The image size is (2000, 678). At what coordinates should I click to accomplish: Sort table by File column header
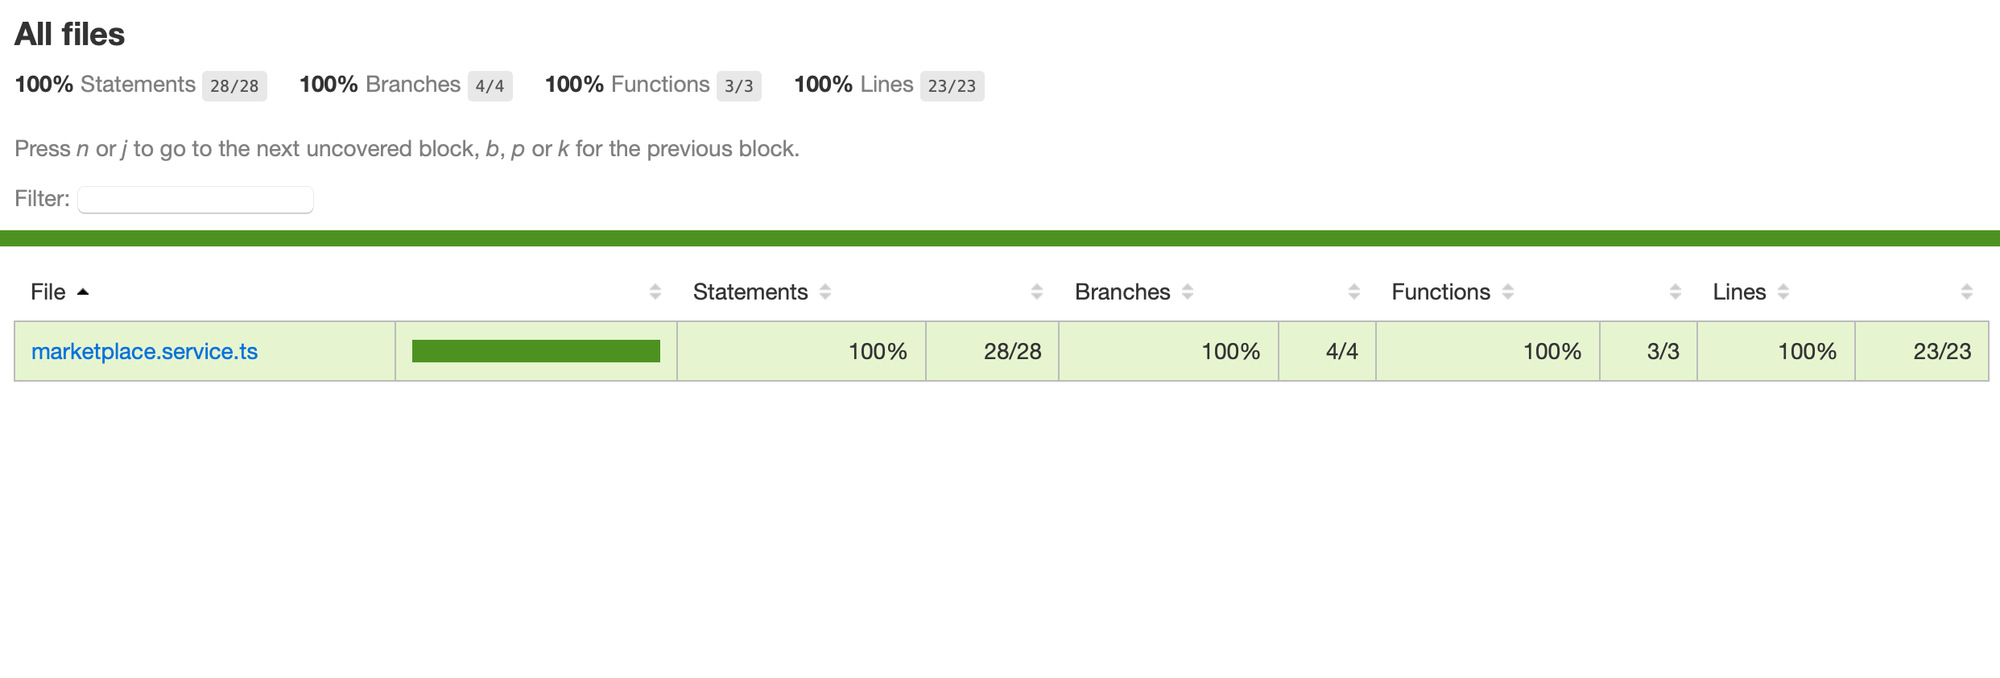coord(48,292)
